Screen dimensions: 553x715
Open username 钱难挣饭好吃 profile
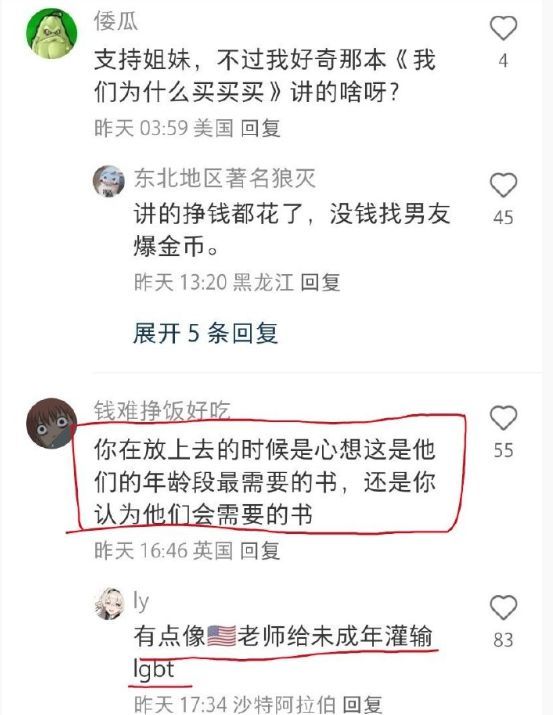(x=162, y=410)
